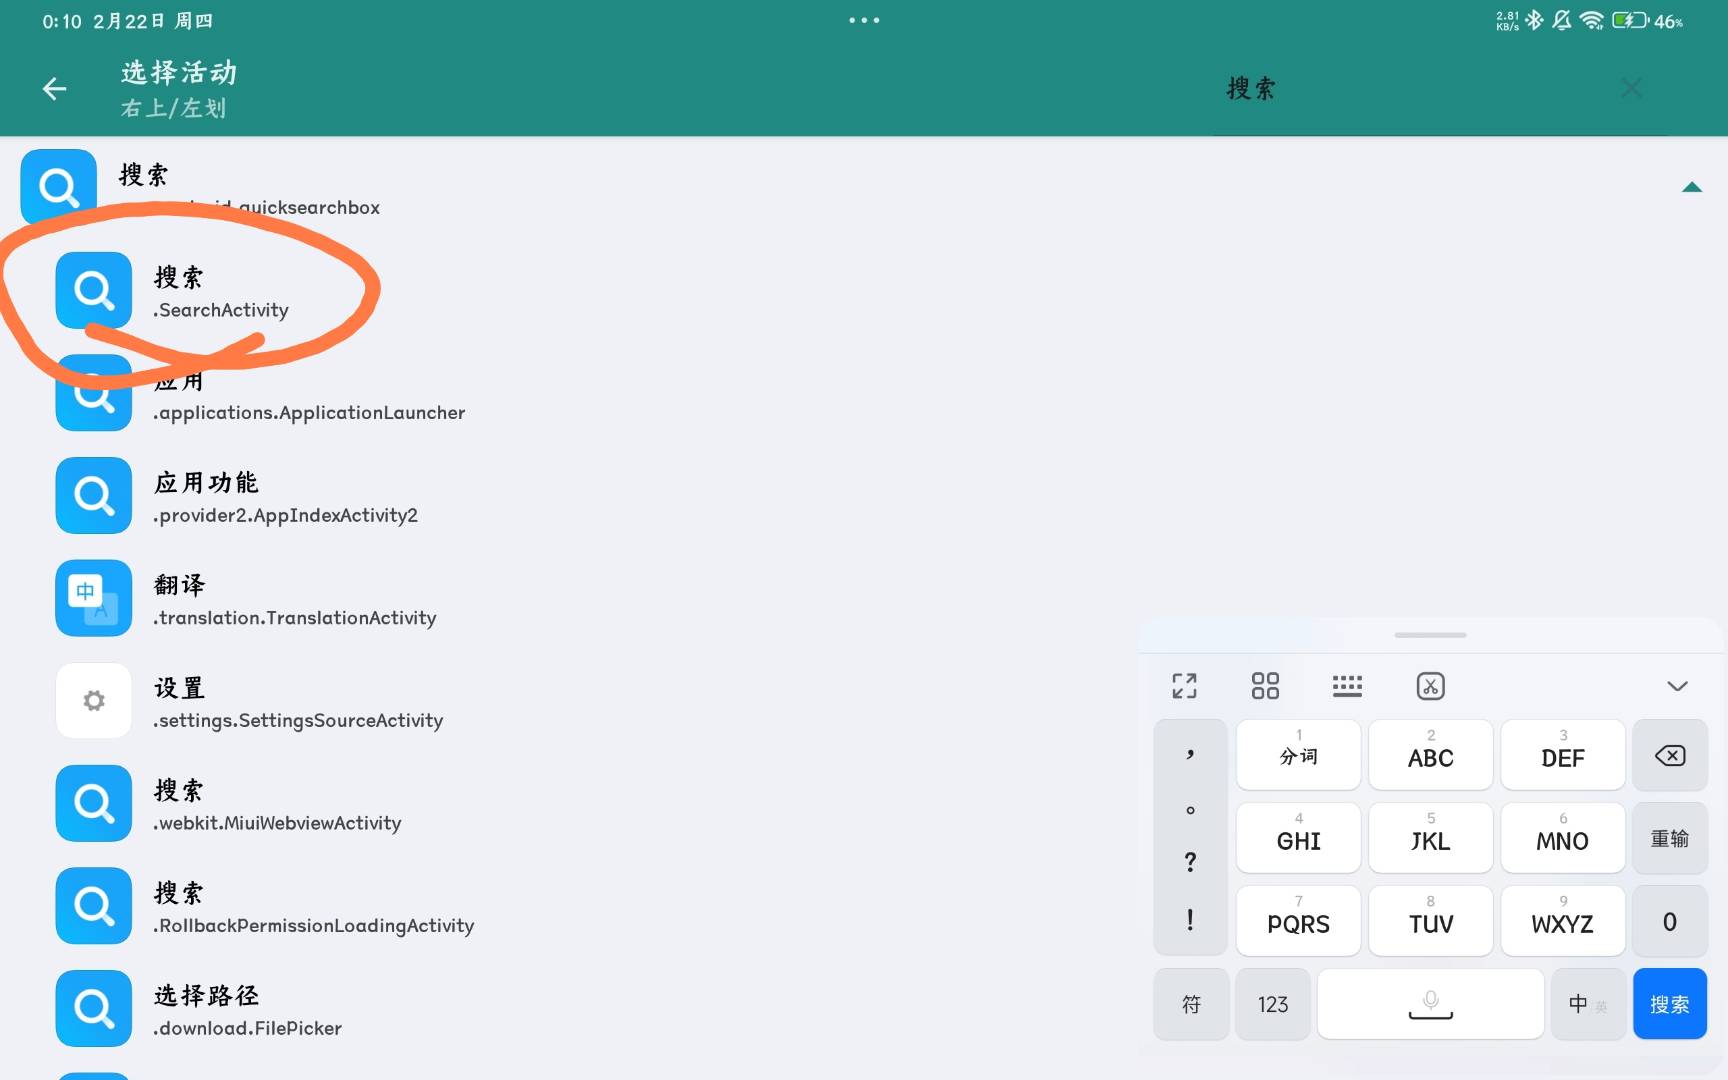
Task: Toggle Chinese/English input mode key
Action: pyautogui.click(x=1587, y=1004)
